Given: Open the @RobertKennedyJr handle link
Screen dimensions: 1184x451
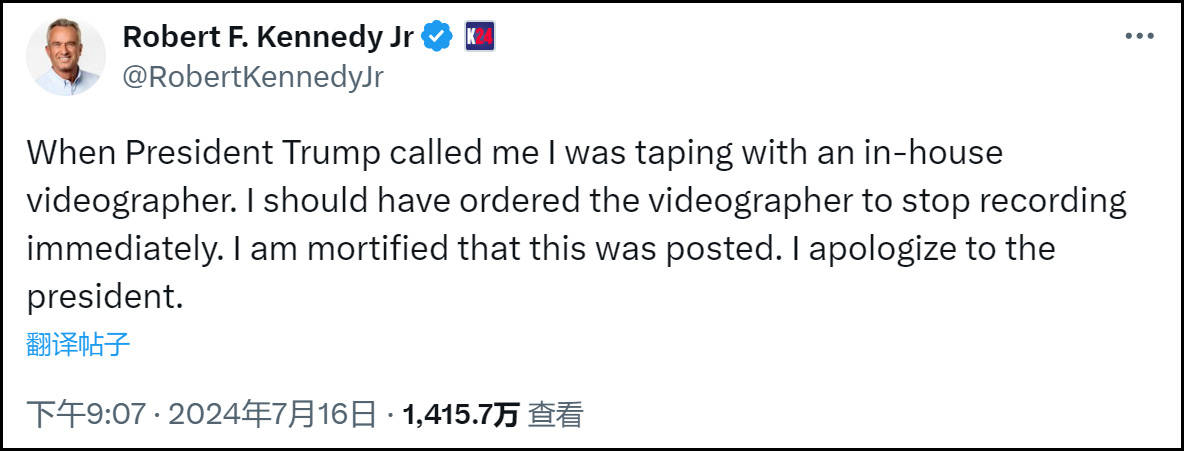Looking at the screenshot, I should (253, 77).
